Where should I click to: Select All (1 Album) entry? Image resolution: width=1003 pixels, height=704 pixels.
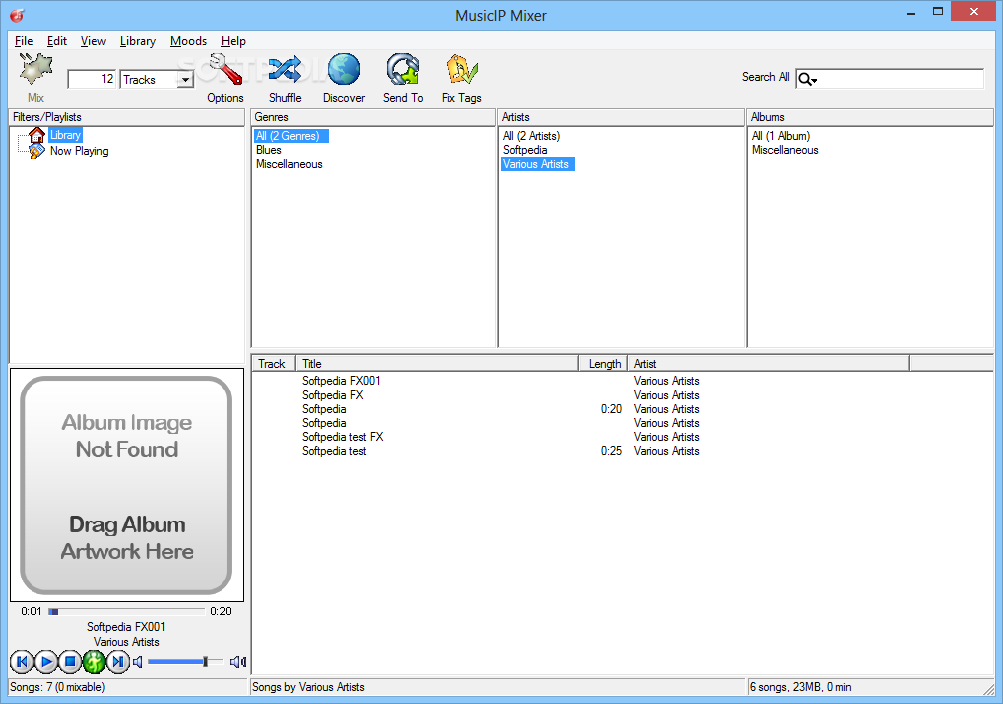click(x=781, y=136)
